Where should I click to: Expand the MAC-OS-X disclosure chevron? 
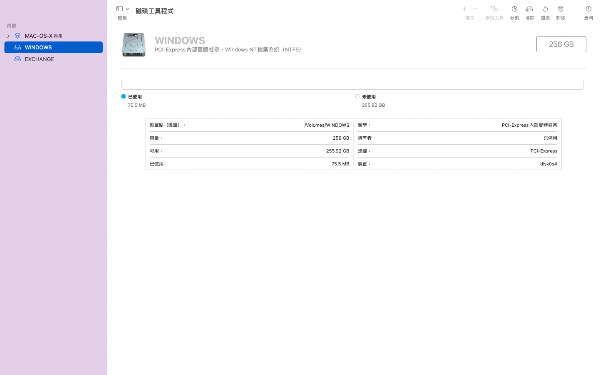(x=8, y=36)
